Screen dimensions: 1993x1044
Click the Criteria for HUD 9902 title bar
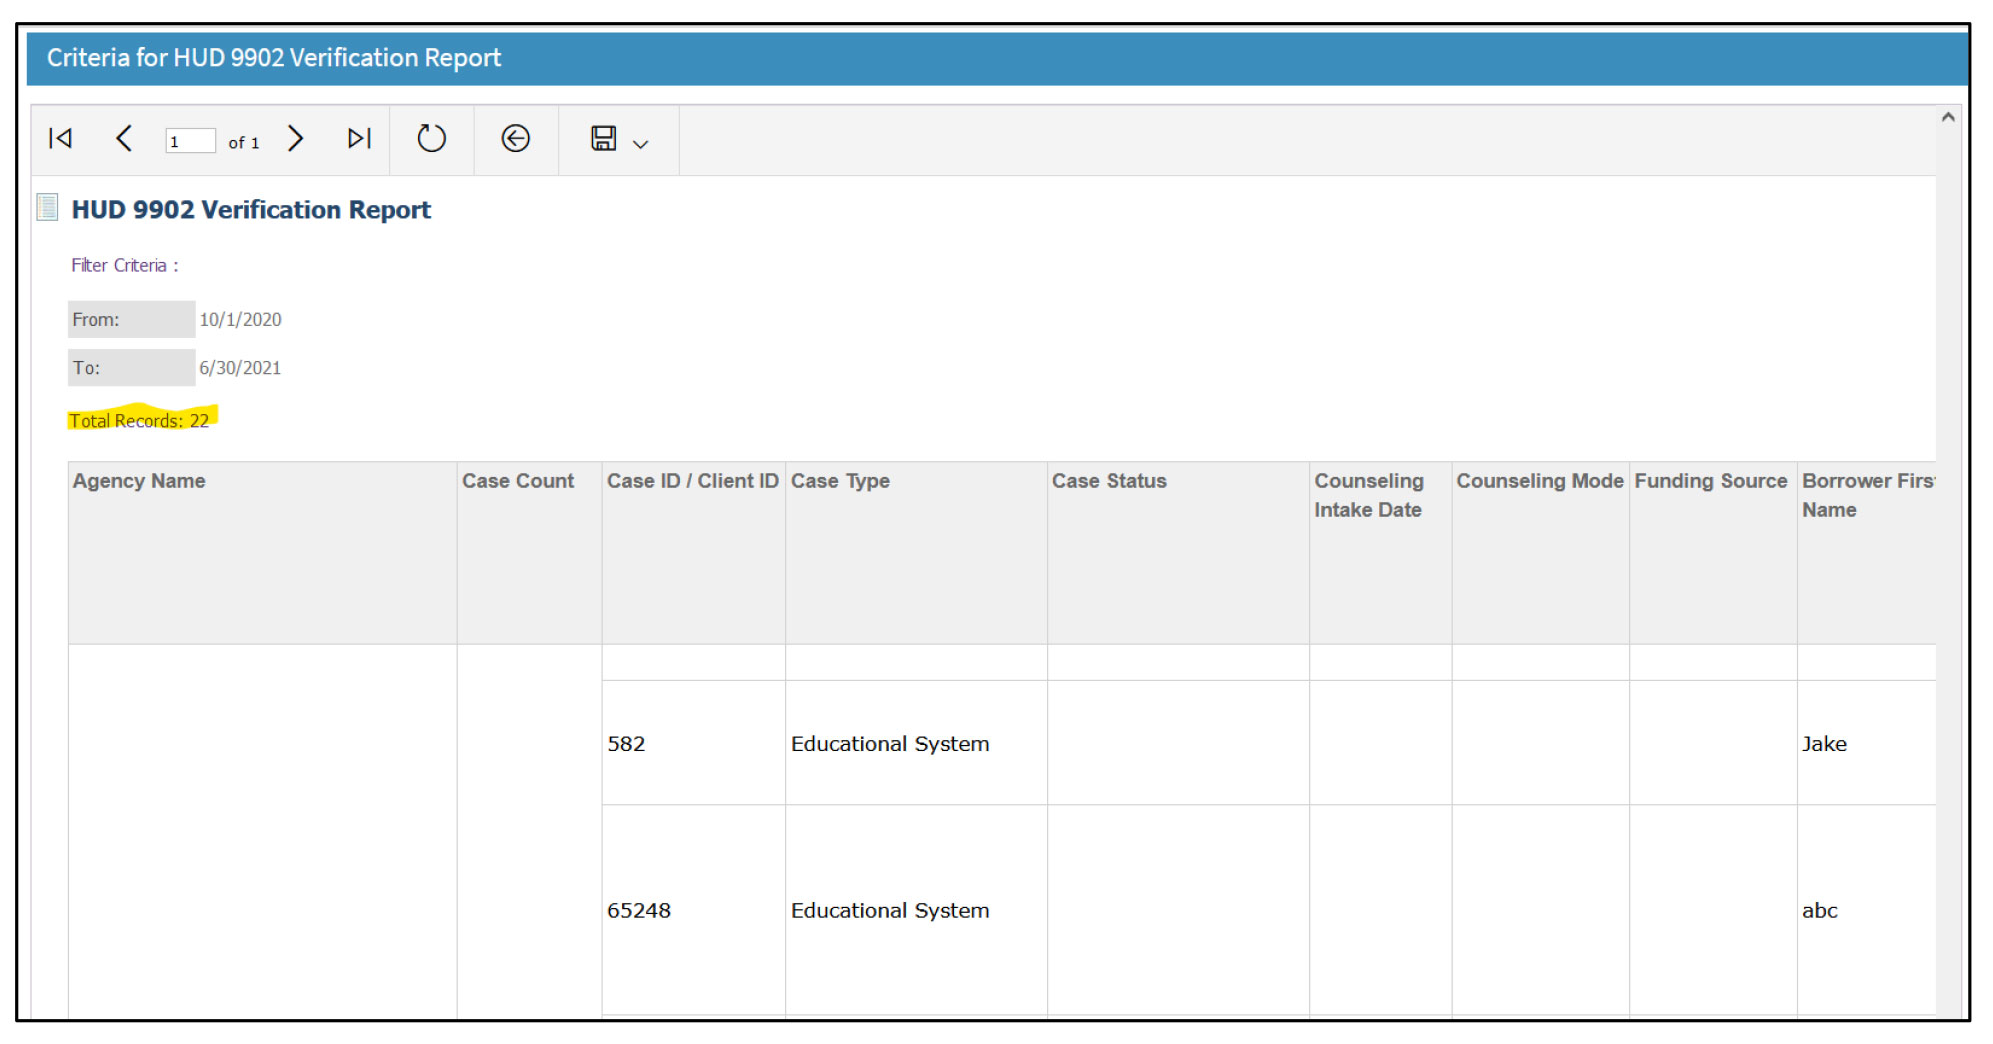click(996, 58)
